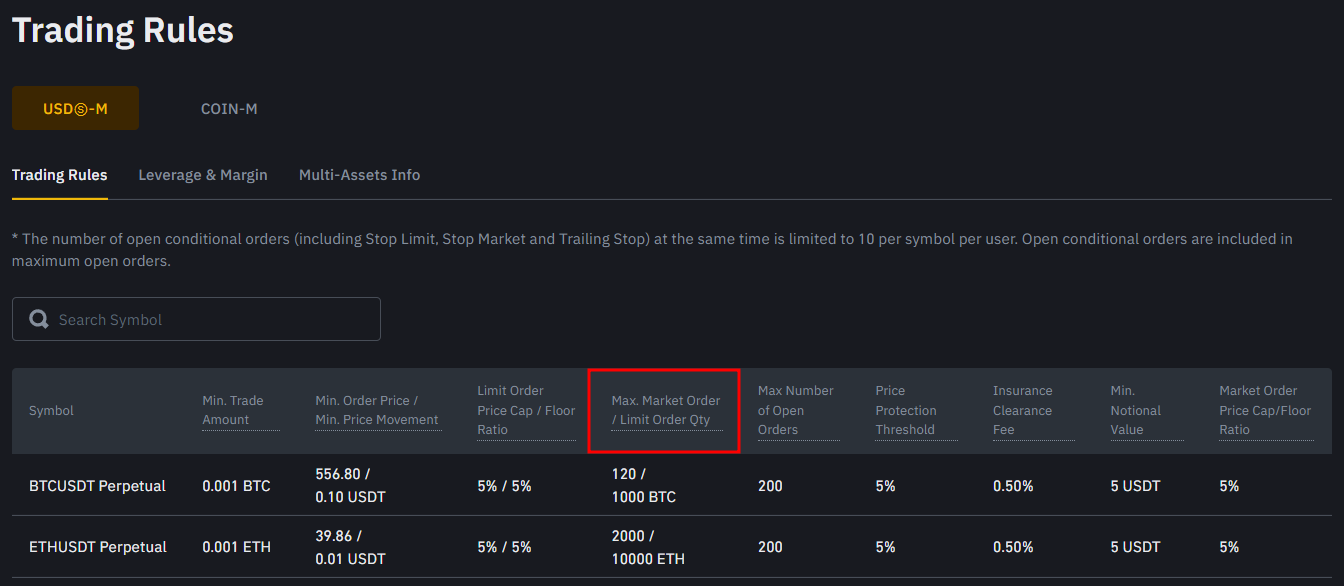Viewport: 1344px width, 586px height.
Task: Click Market Order Price Cap/Floor header
Action: click(x=1265, y=410)
